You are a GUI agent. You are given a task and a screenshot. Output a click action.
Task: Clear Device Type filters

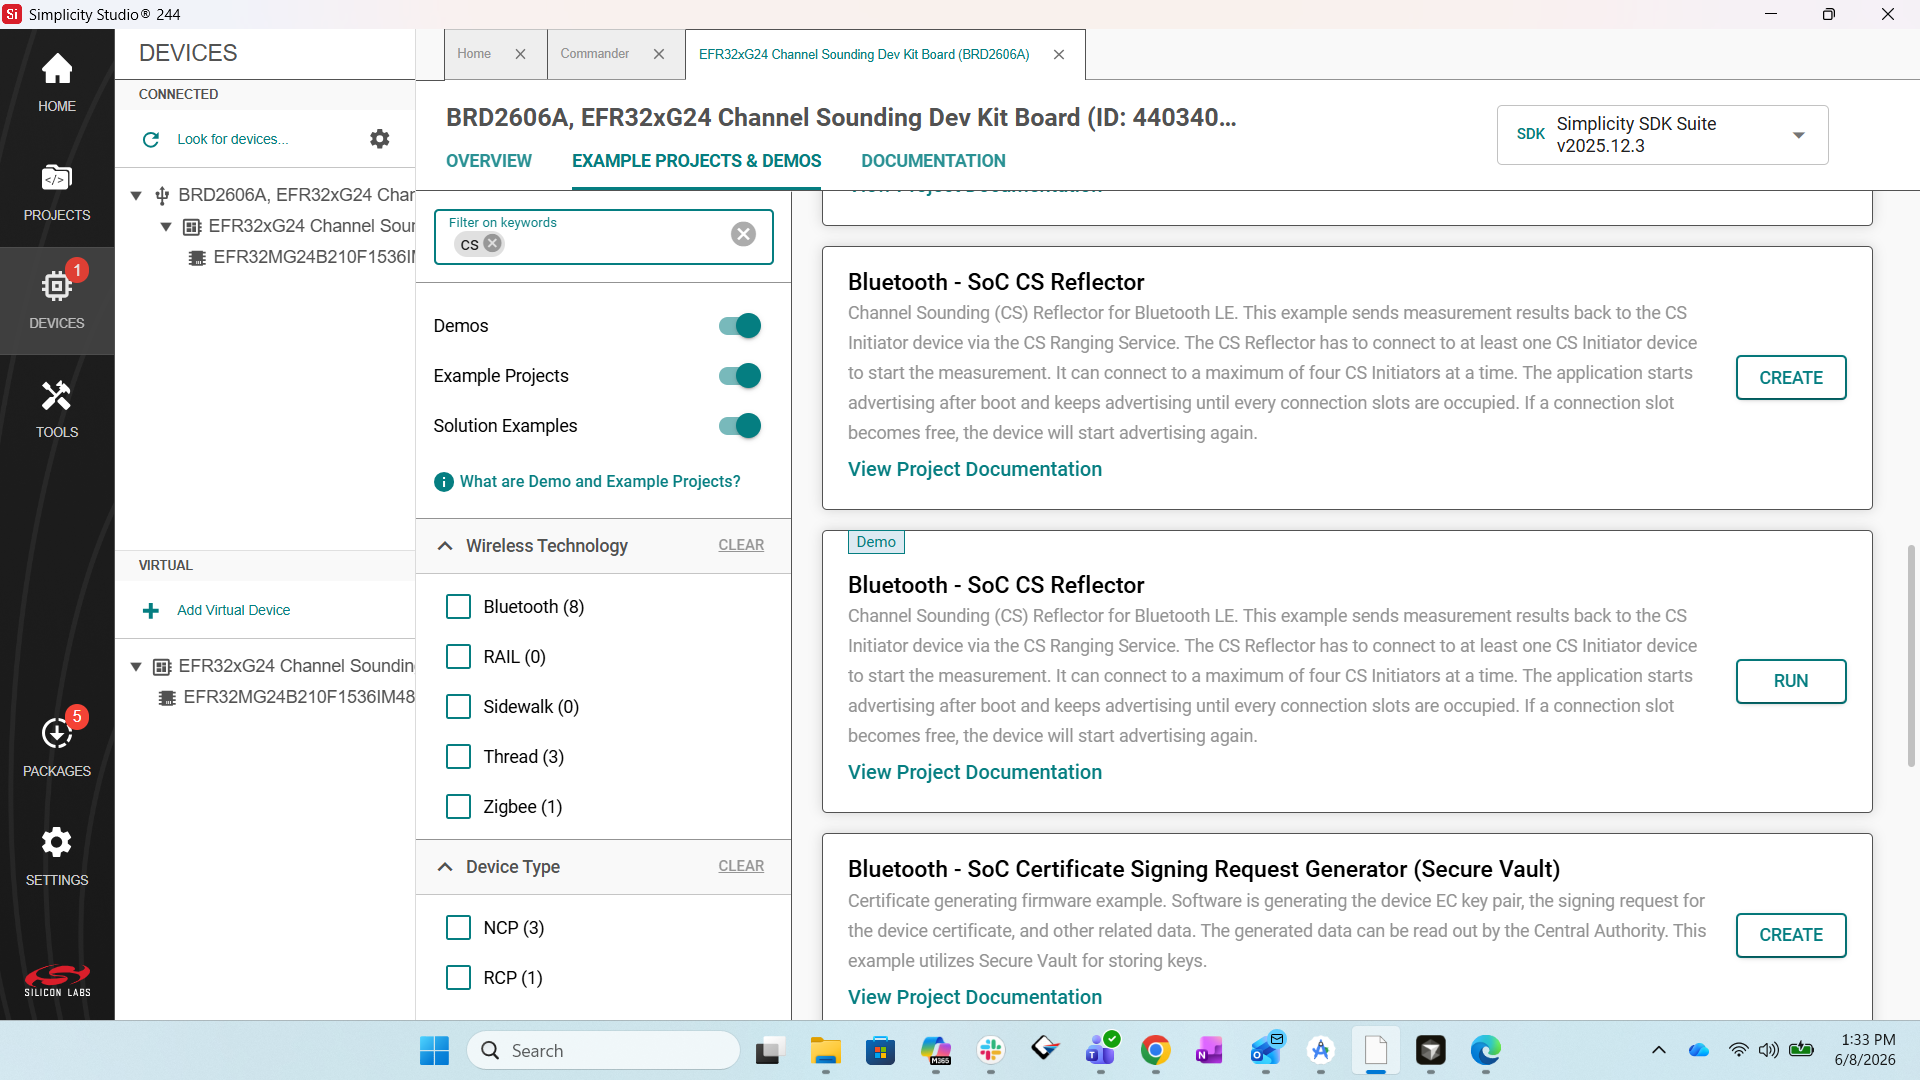point(741,866)
